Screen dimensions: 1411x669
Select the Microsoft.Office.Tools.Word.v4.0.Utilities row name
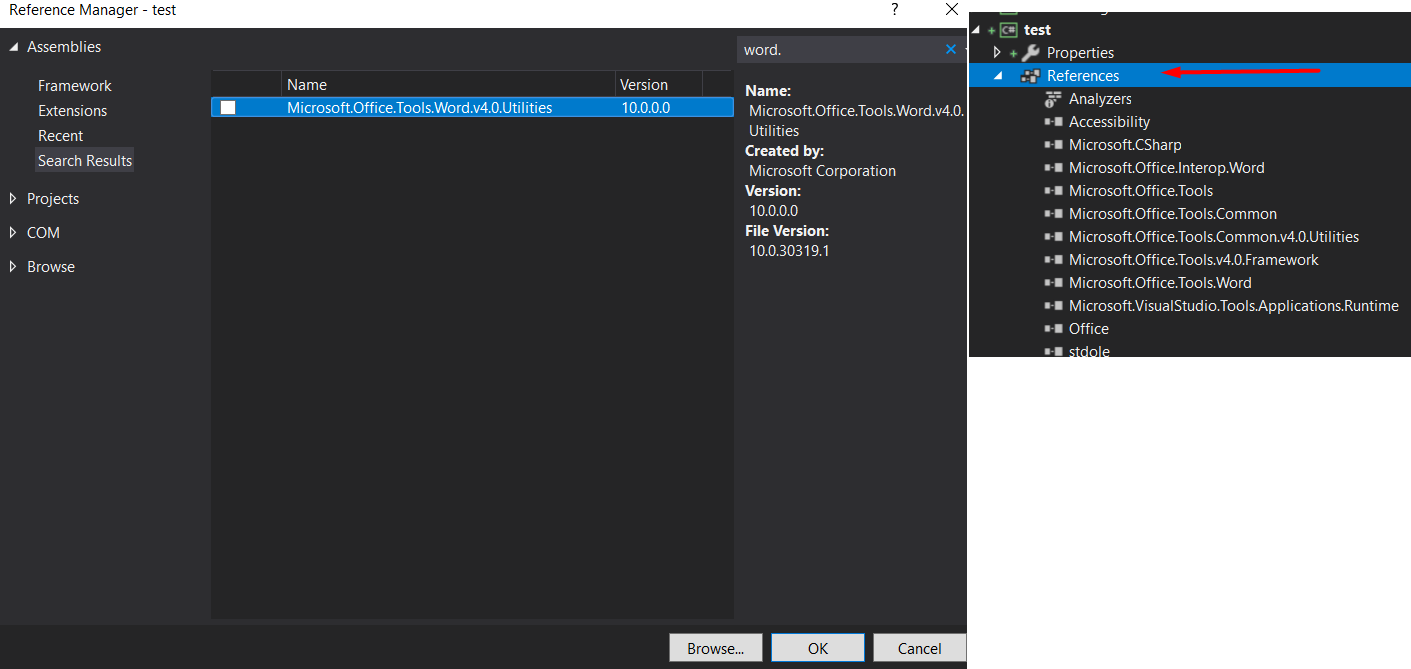[x=419, y=107]
